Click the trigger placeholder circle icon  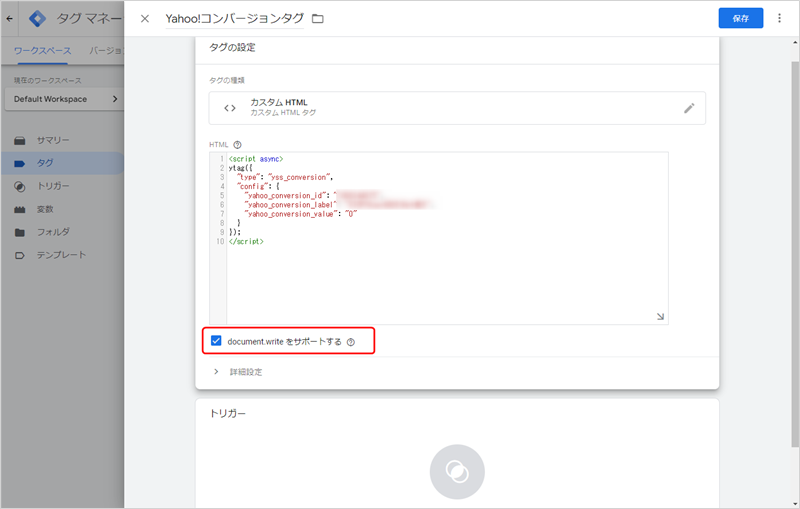coord(457,472)
